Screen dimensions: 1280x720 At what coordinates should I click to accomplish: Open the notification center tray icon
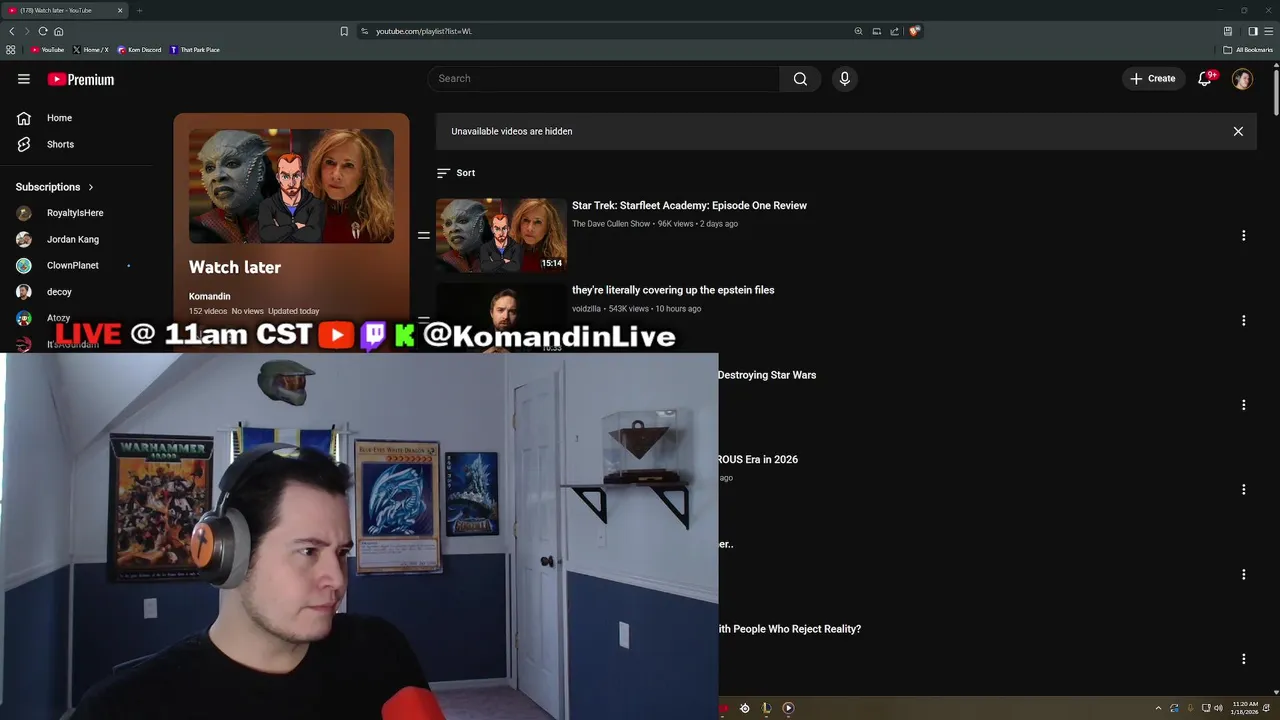pos(1267,708)
